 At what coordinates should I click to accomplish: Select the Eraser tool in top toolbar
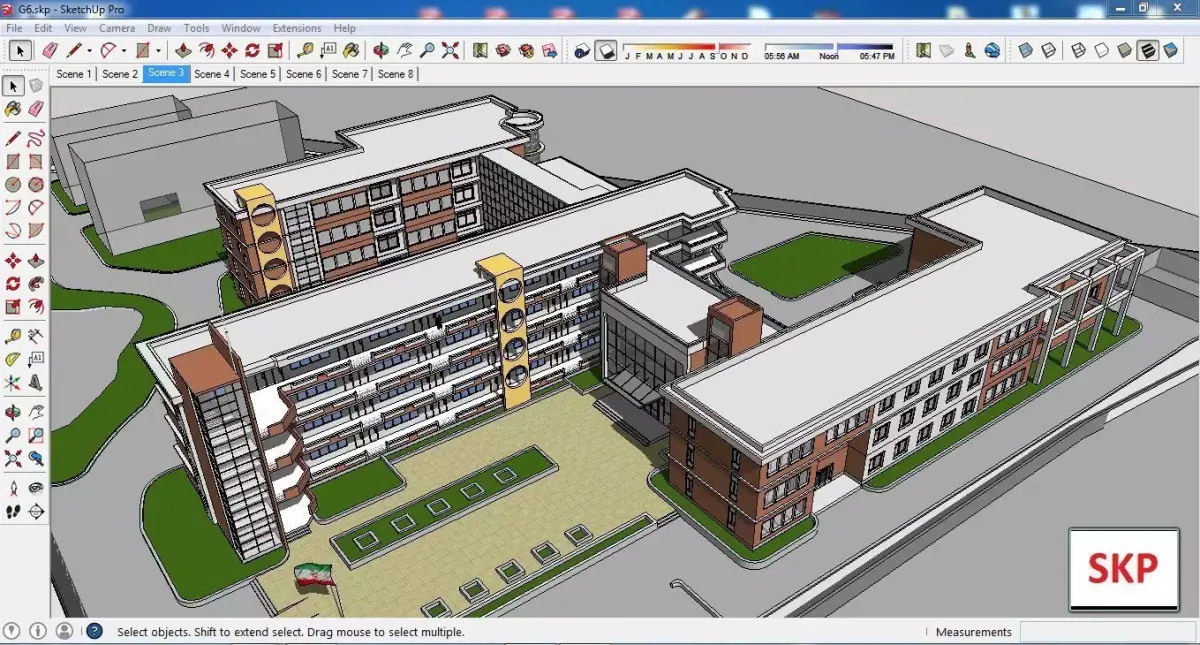pos(49,50)
